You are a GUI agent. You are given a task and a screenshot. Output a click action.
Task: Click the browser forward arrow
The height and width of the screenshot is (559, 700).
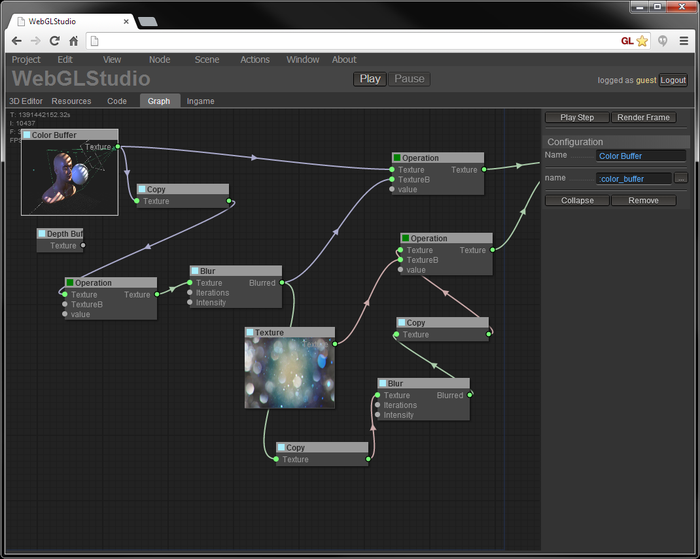[x=36, y=41]
